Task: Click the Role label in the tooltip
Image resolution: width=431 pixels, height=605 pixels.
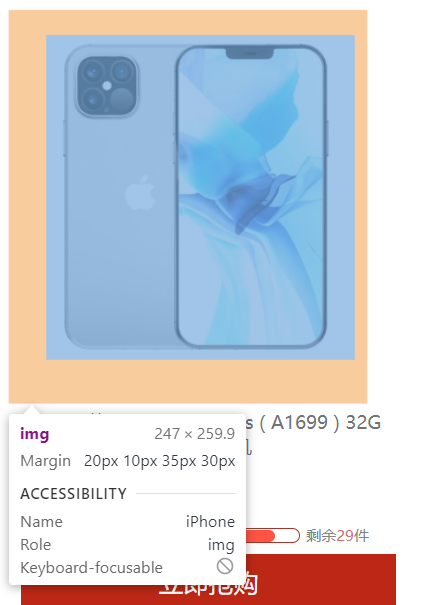Action: point(35,545)
